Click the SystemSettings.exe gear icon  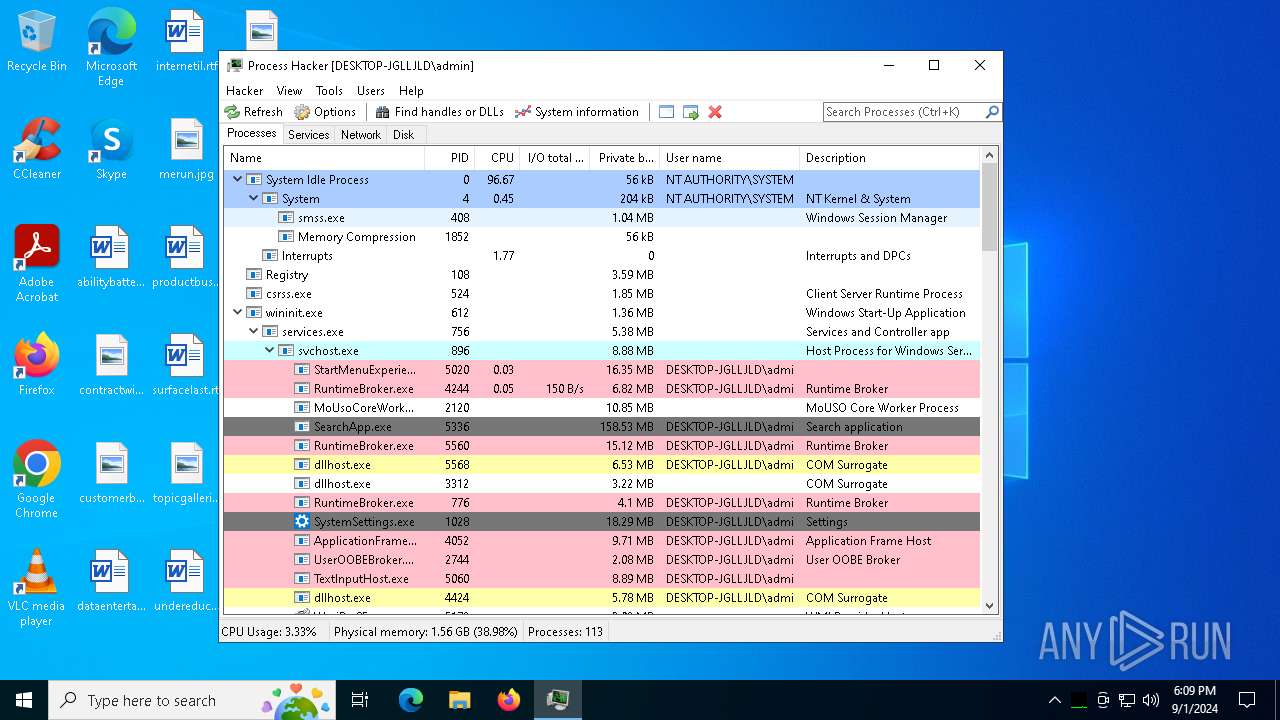(302, 522)
